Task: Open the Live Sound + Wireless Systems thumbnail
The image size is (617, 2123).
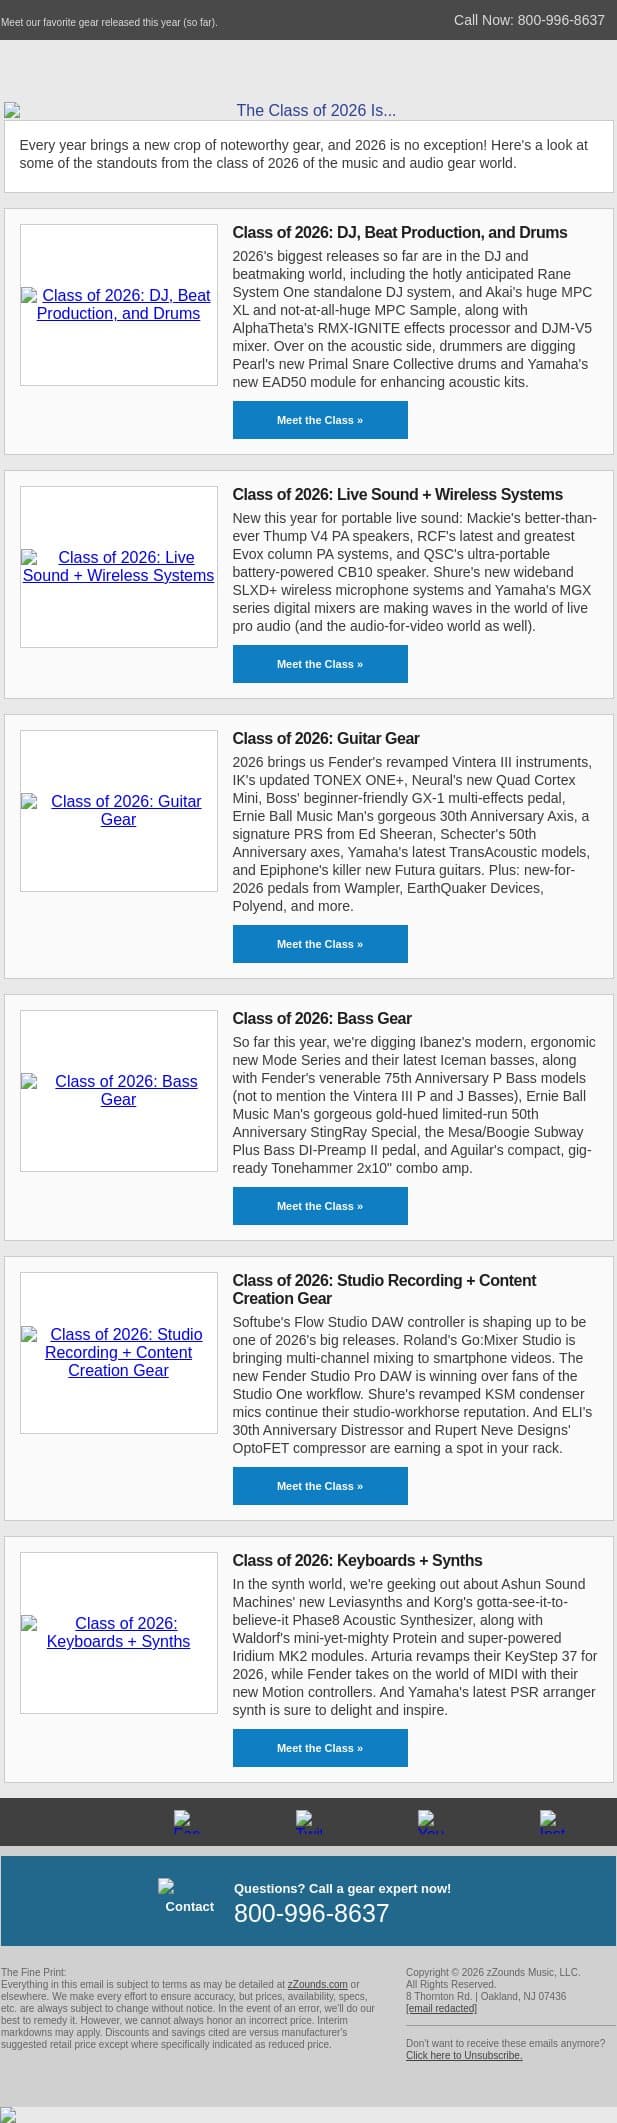Action: pos(118,566)
